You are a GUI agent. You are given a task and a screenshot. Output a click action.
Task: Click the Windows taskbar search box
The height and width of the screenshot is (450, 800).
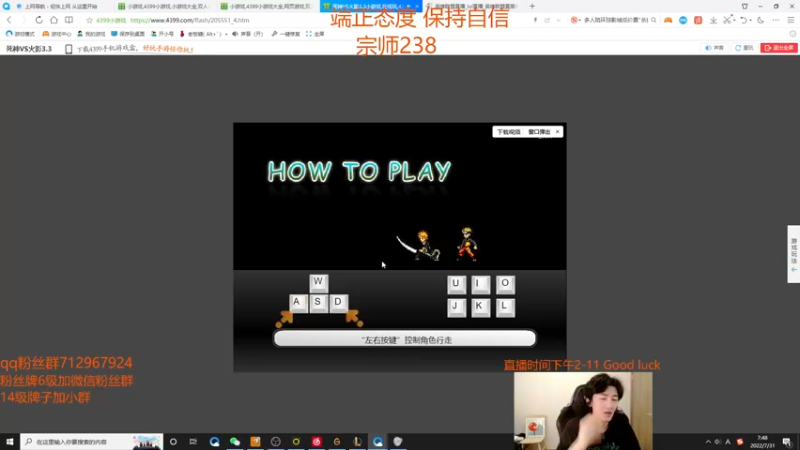click(92, 442)
